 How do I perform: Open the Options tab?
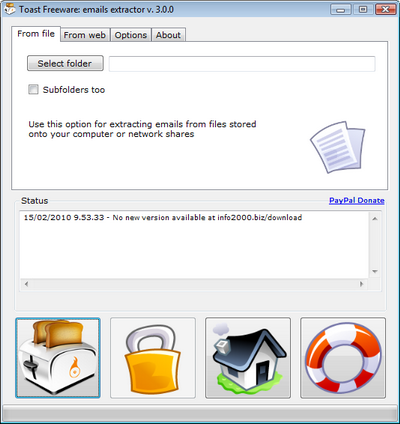tap(131, 35)
